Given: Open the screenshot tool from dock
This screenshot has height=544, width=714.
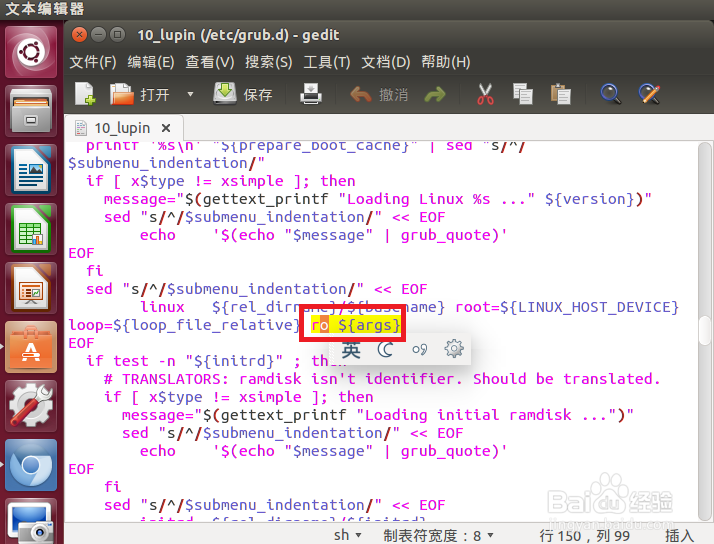Looking at the screenshot, I should click(x=31, y=521).
